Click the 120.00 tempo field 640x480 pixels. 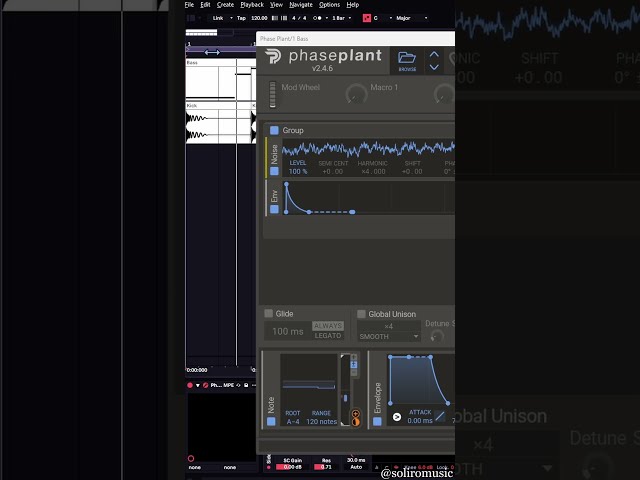(x=259, y=18)
